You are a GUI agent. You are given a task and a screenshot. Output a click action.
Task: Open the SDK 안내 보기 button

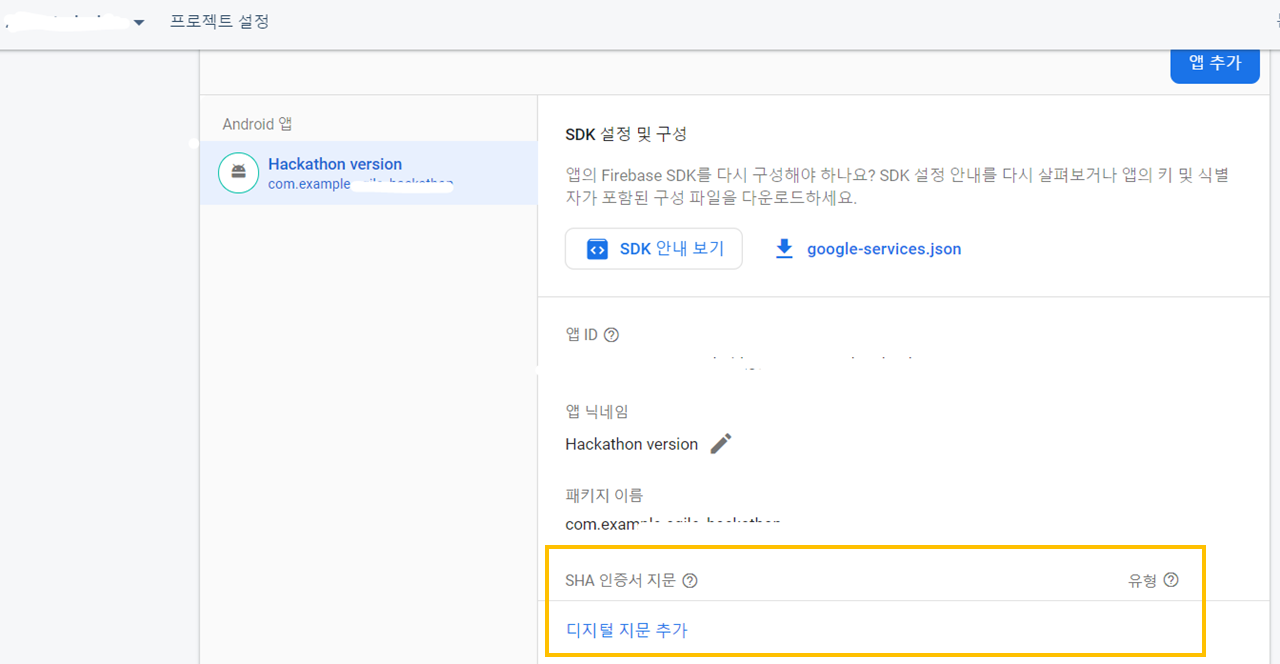(654, 249)
